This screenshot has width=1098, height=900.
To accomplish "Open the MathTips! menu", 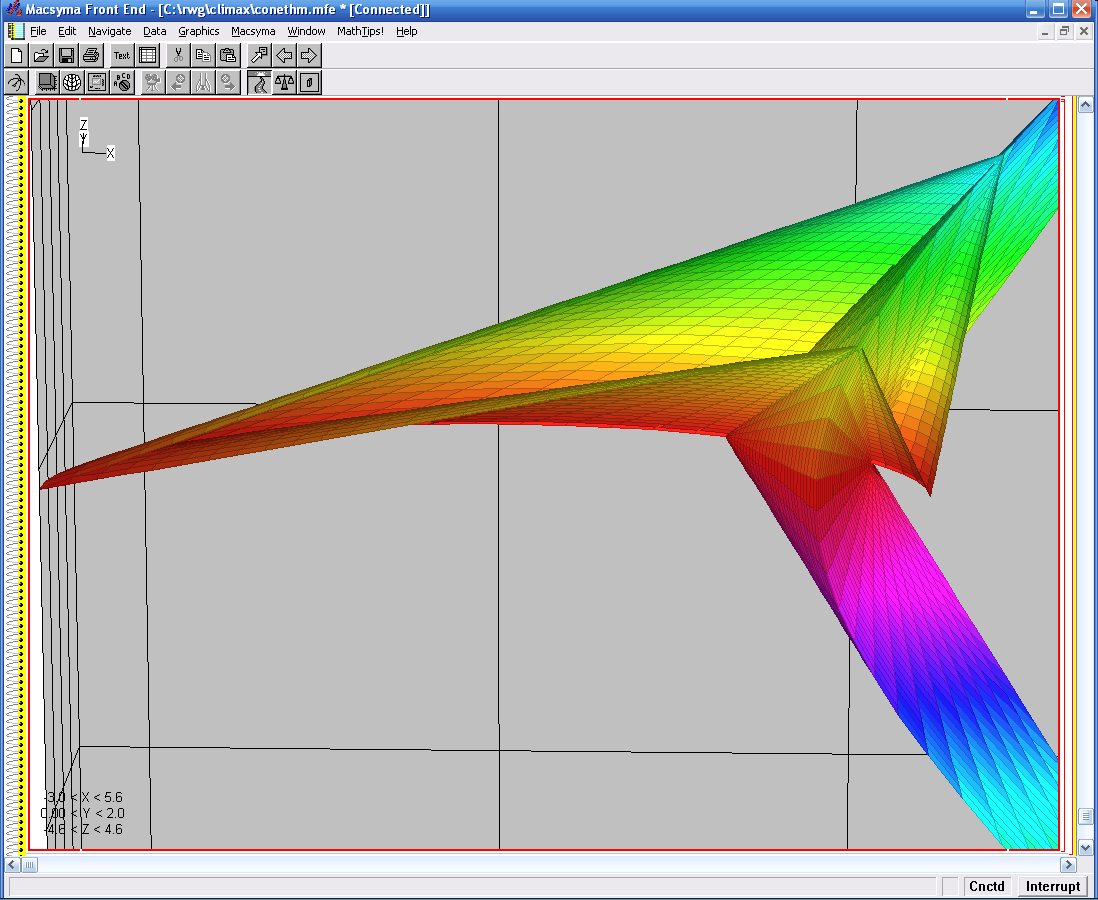I will point(360,31).
